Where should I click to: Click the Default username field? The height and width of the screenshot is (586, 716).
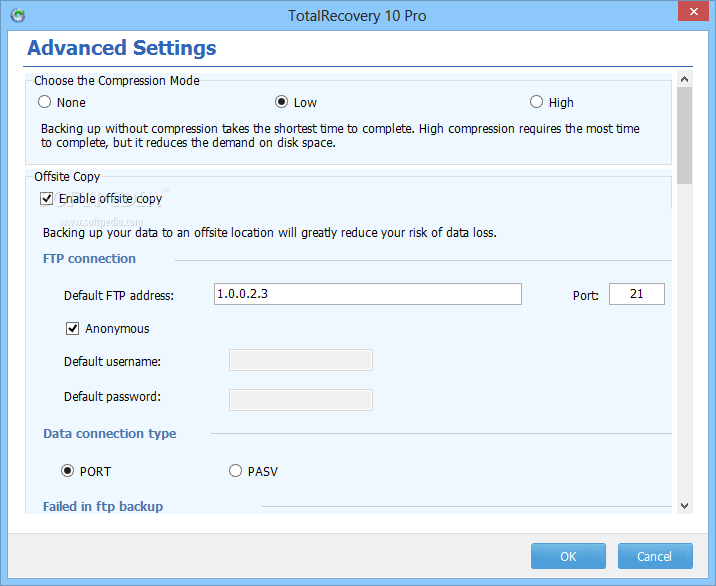[x=300, y=360]
